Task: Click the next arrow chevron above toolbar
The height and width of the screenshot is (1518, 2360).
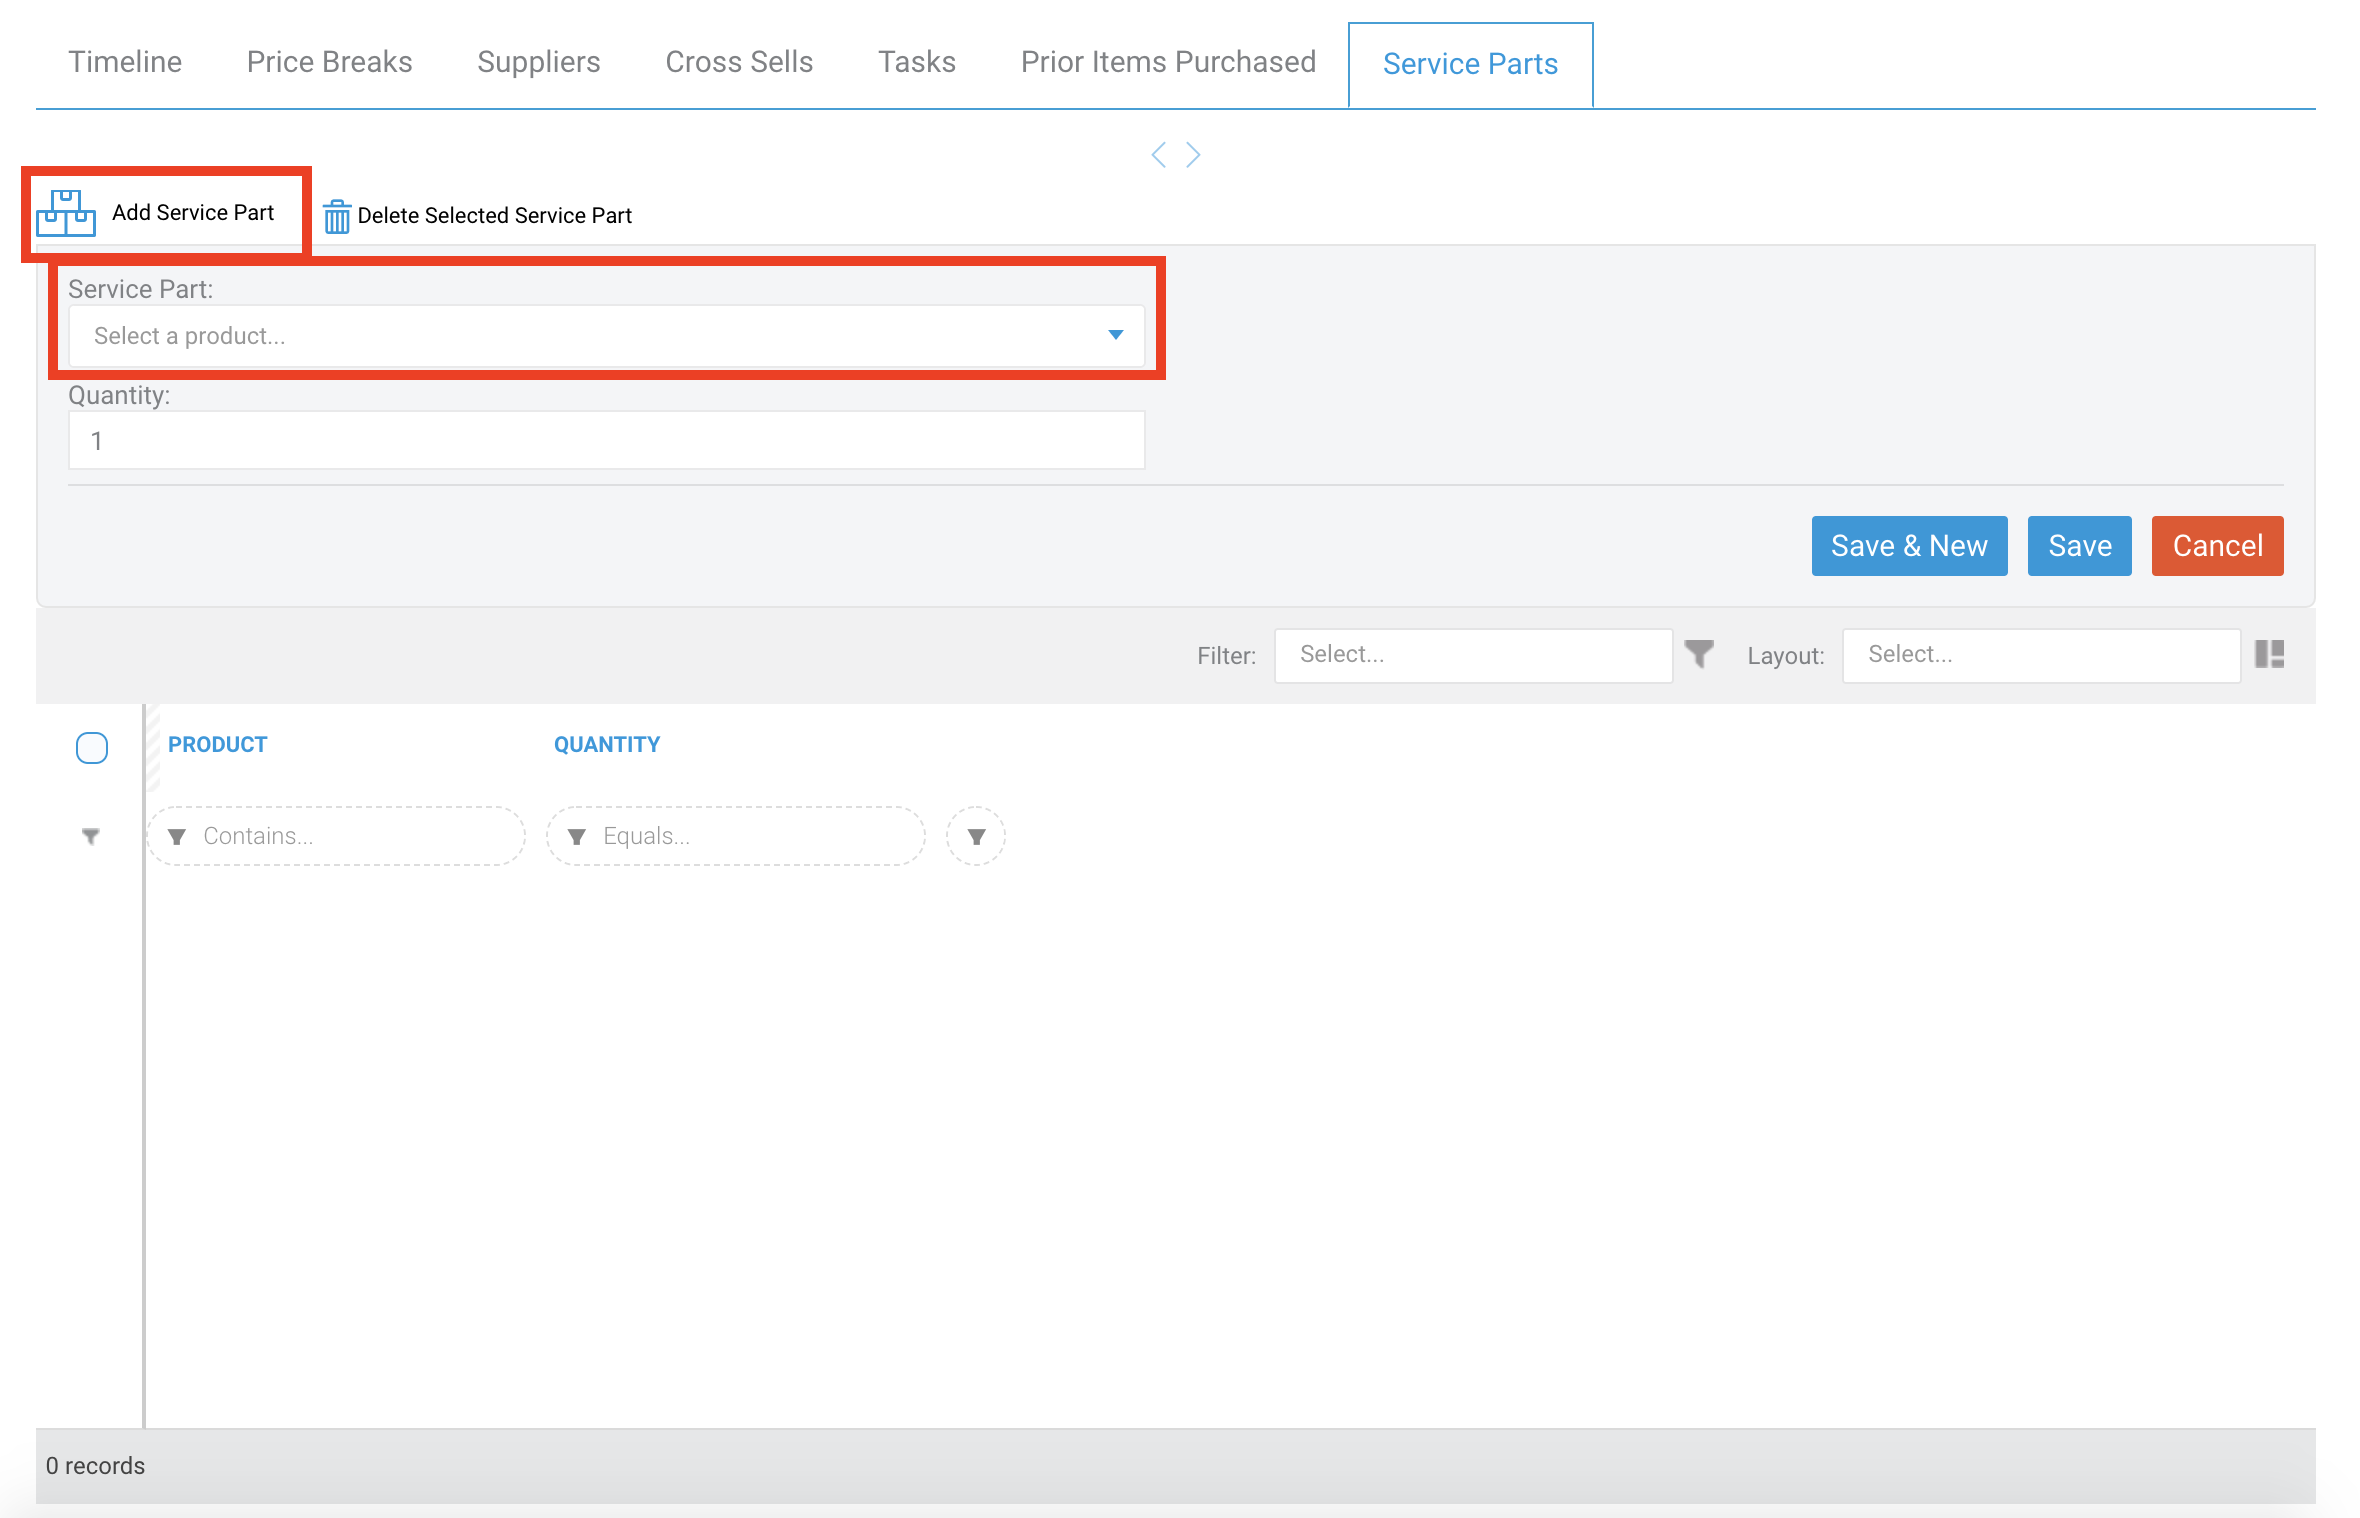Action: (1193, 155)
